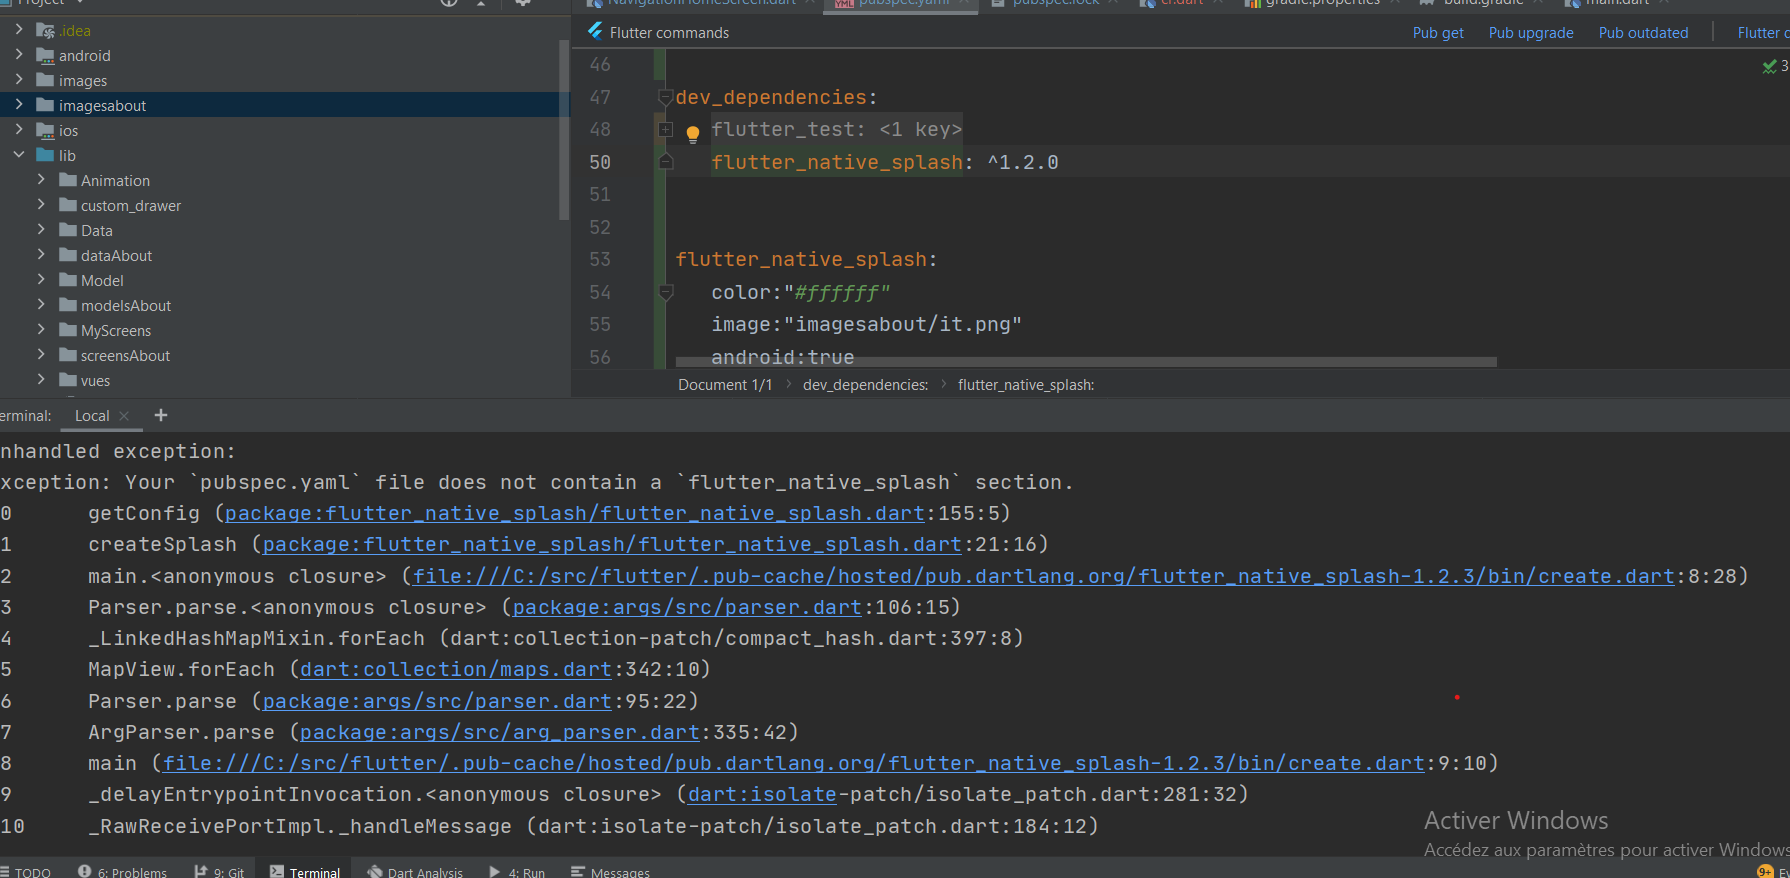Expand the MyScreens folder

point(41,329)
